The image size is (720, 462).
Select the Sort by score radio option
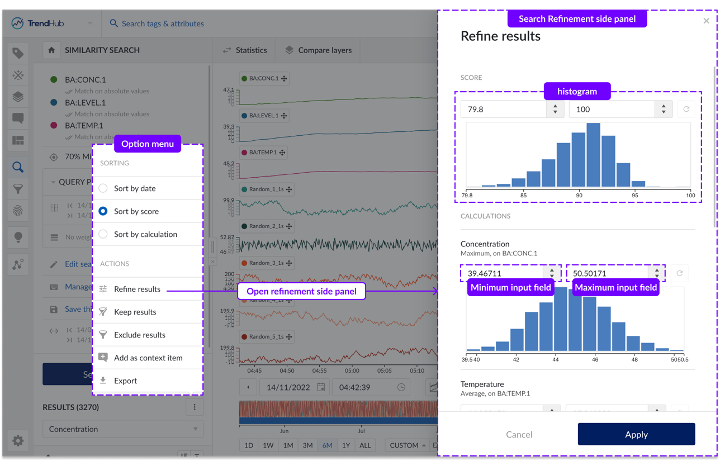103,211
